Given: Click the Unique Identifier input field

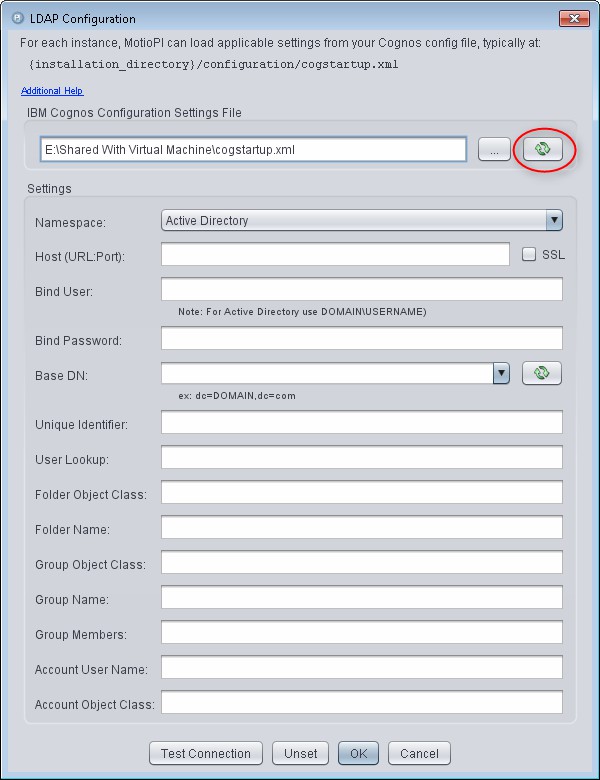Looking at the screenshot, I should [362, 422].
